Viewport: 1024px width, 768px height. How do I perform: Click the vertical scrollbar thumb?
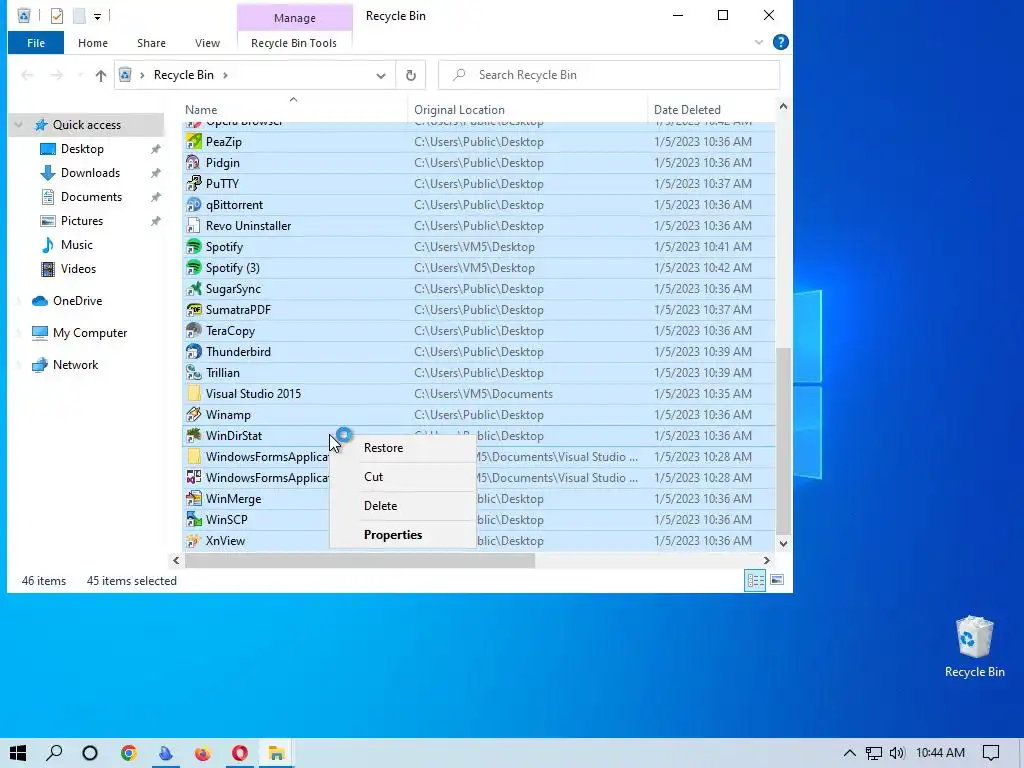783,440
